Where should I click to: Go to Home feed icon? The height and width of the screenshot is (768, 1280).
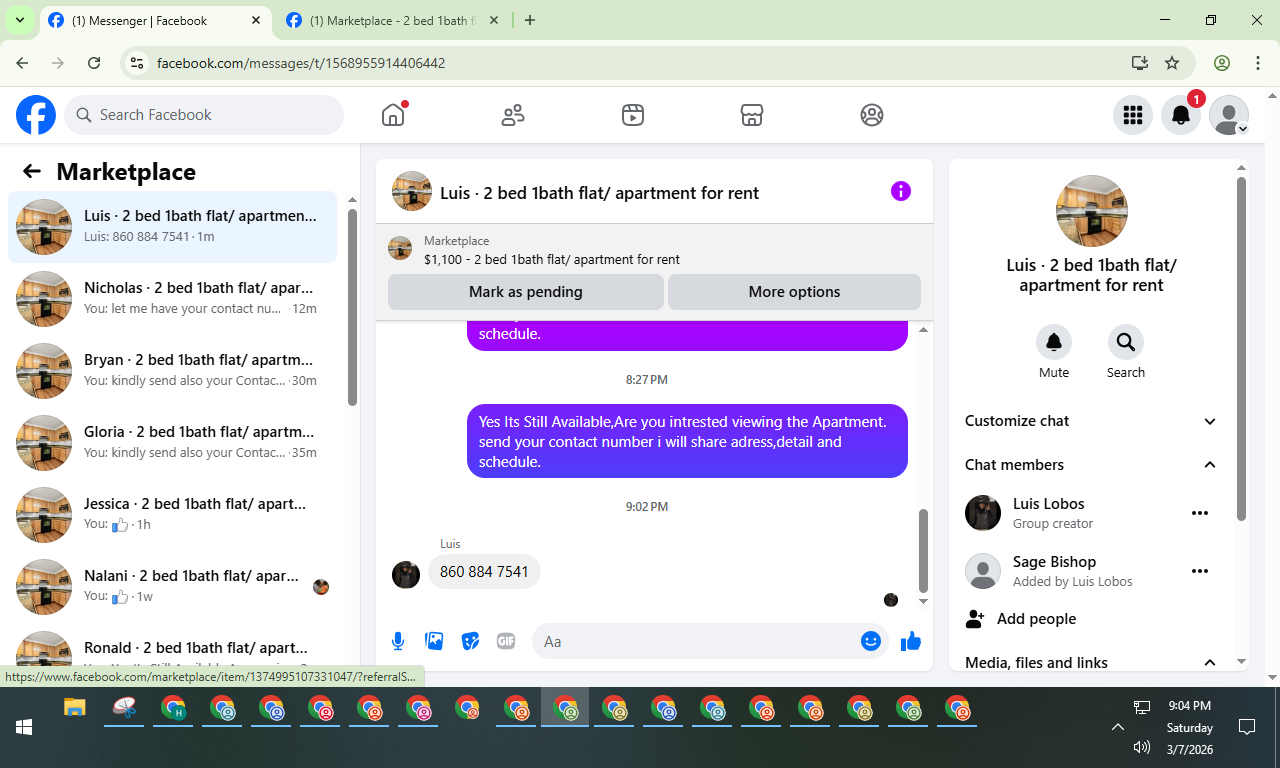click(x=393, y=115)
